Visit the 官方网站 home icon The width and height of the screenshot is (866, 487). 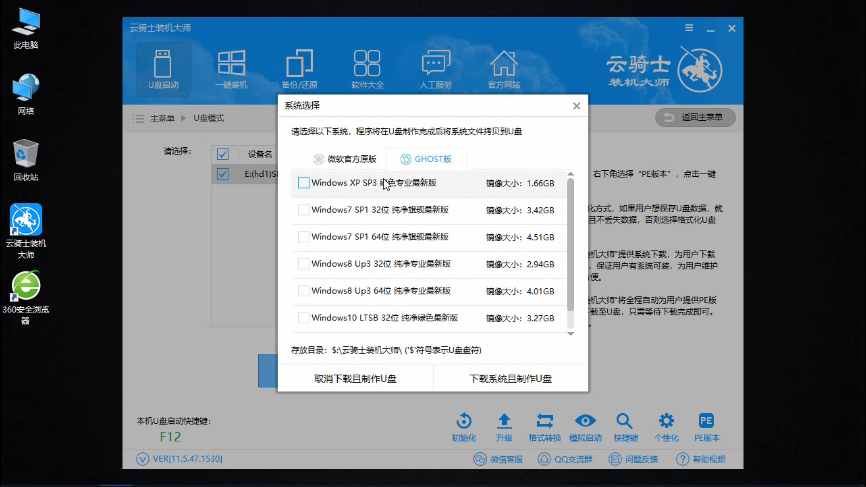point(504,70)
